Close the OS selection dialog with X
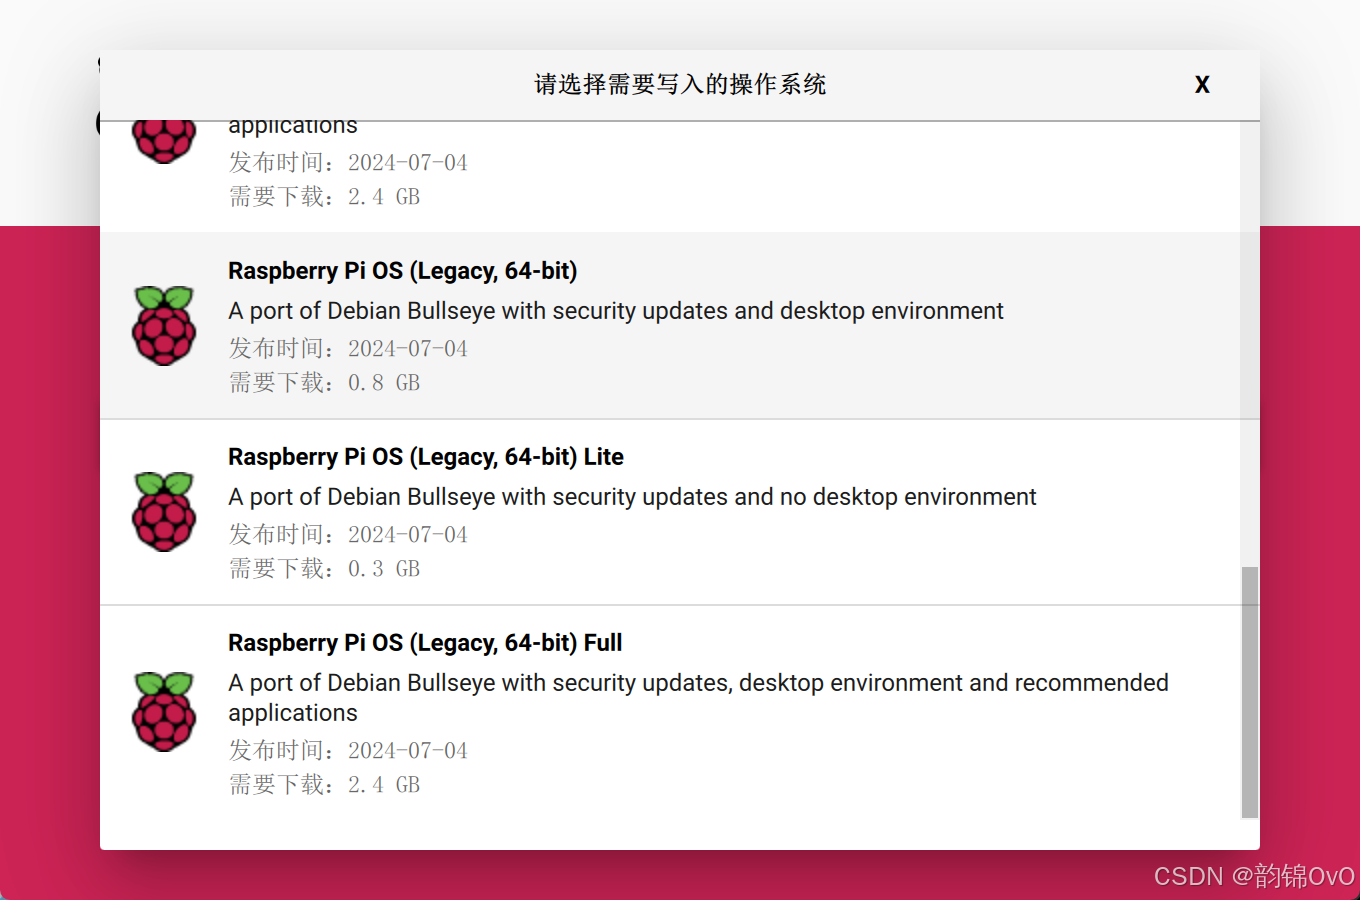 pyautogui.click(x=1202, y=85)
